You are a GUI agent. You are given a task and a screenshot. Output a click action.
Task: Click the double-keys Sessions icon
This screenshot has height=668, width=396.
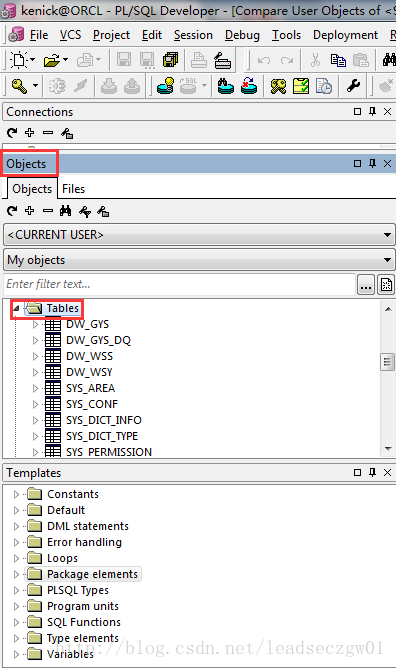click(x=278, y=86)
